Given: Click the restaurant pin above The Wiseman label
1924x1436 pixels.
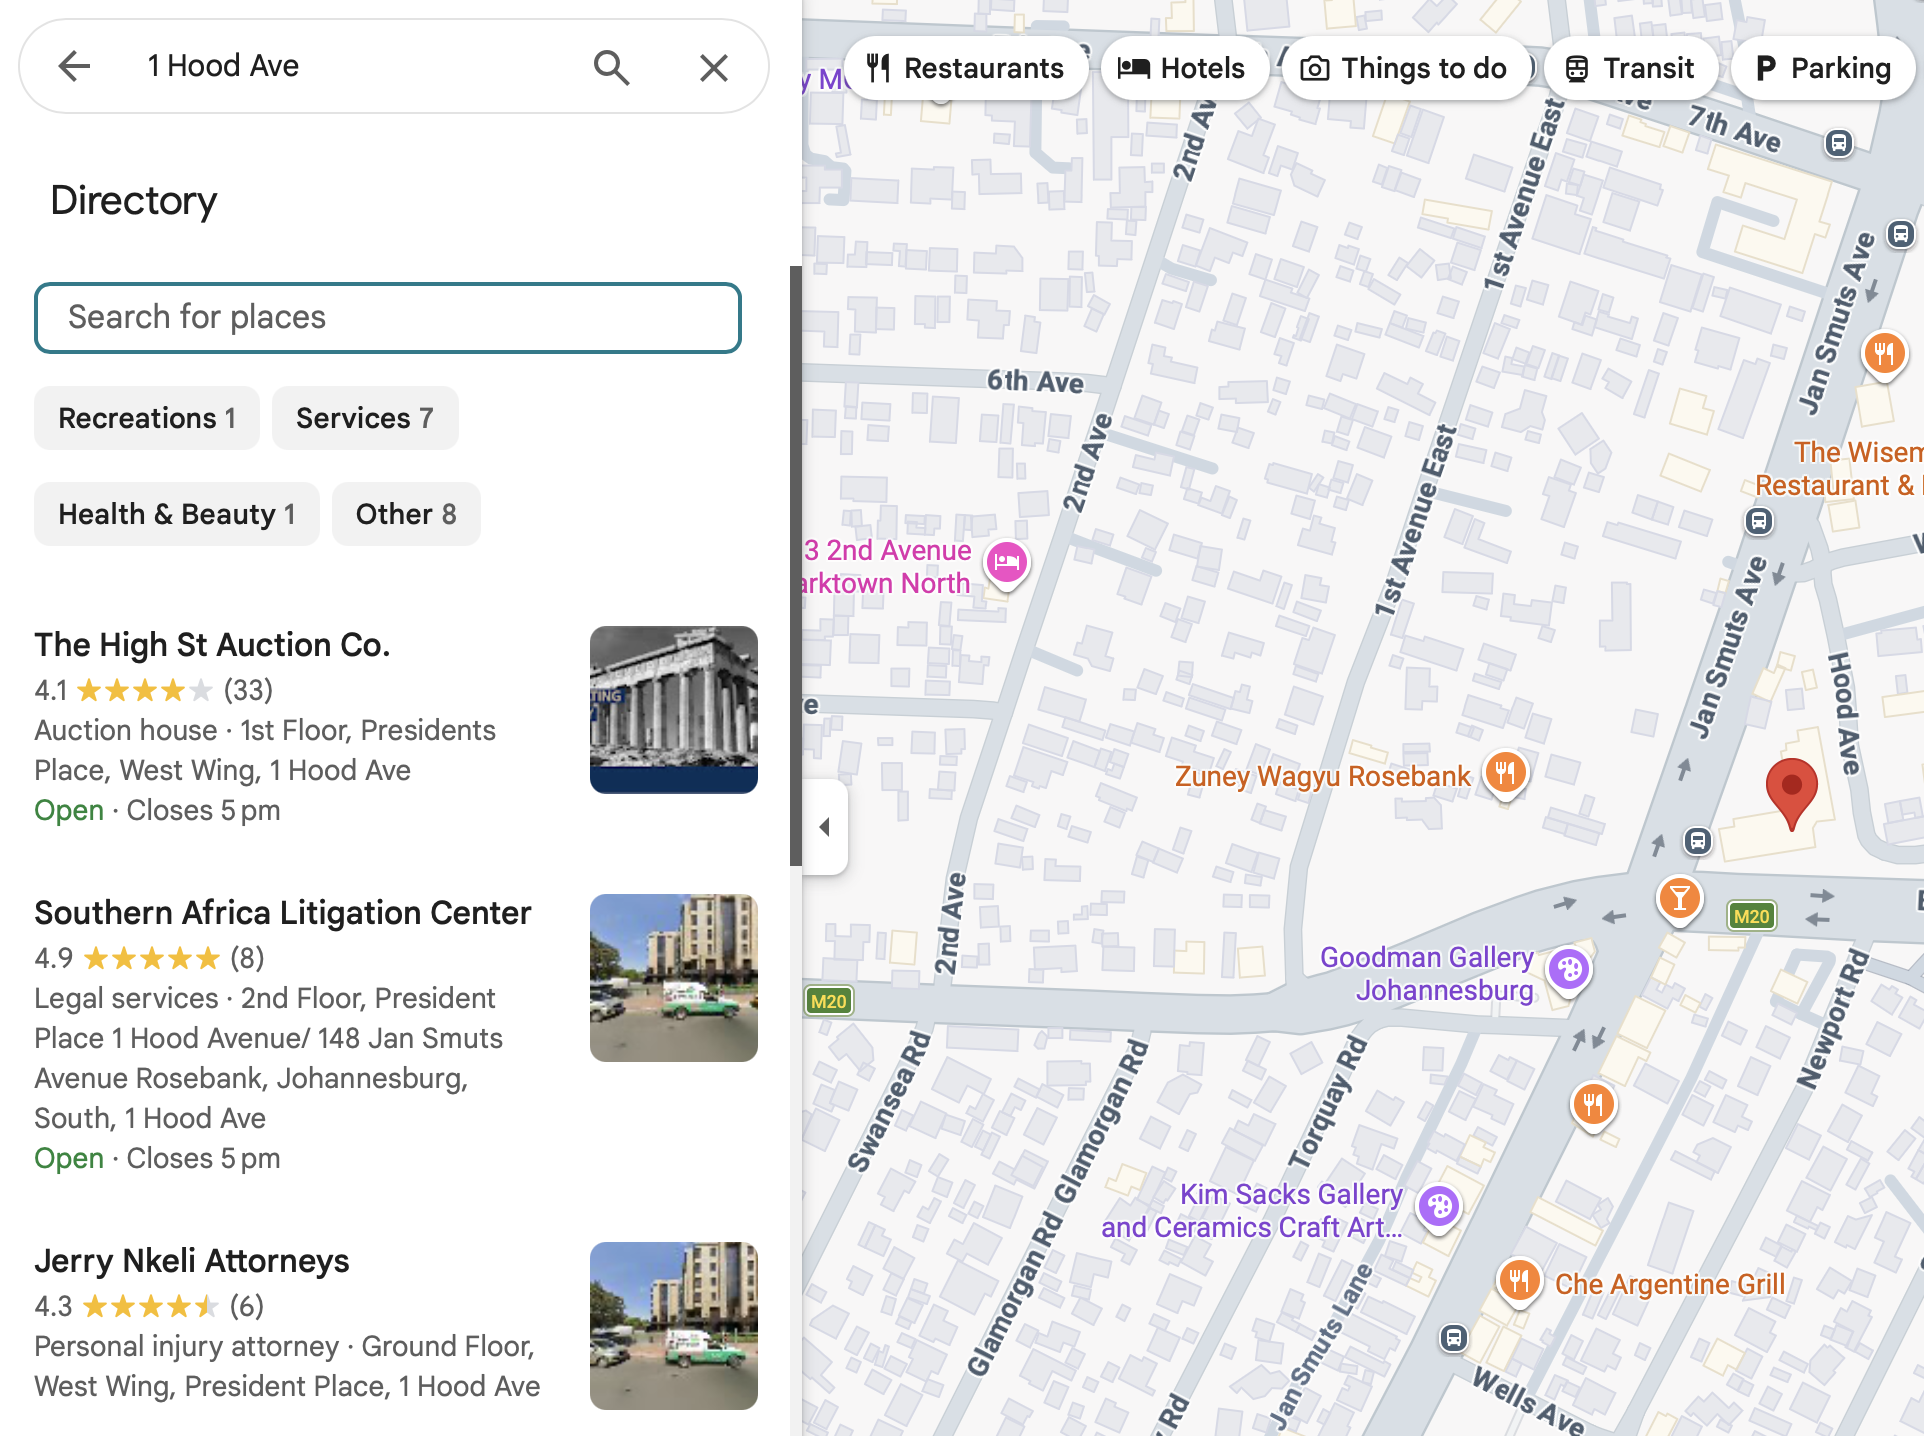Looking at the screenshot, I should 1884,354.
